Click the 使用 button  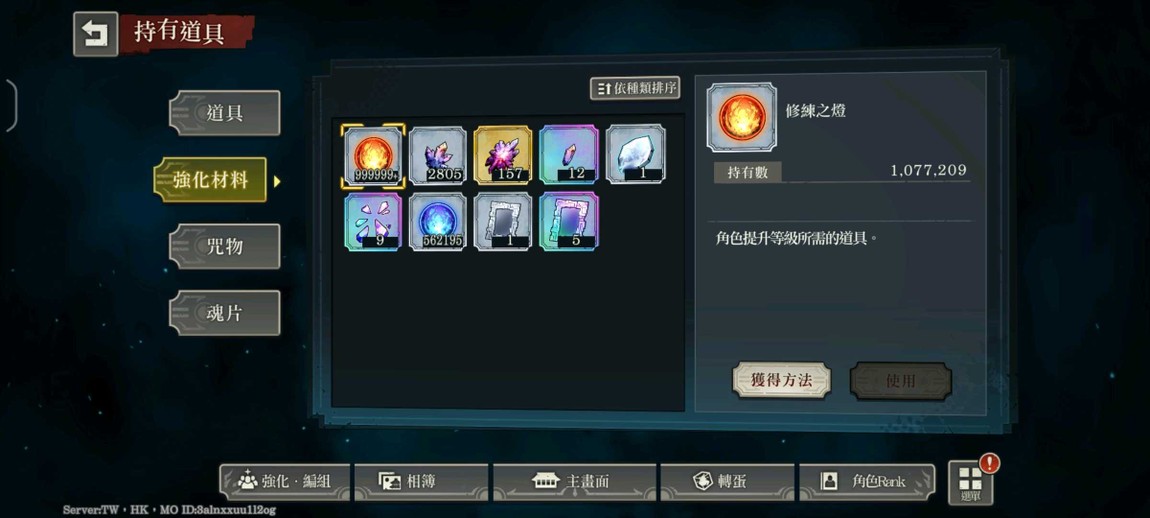point(901,381)
